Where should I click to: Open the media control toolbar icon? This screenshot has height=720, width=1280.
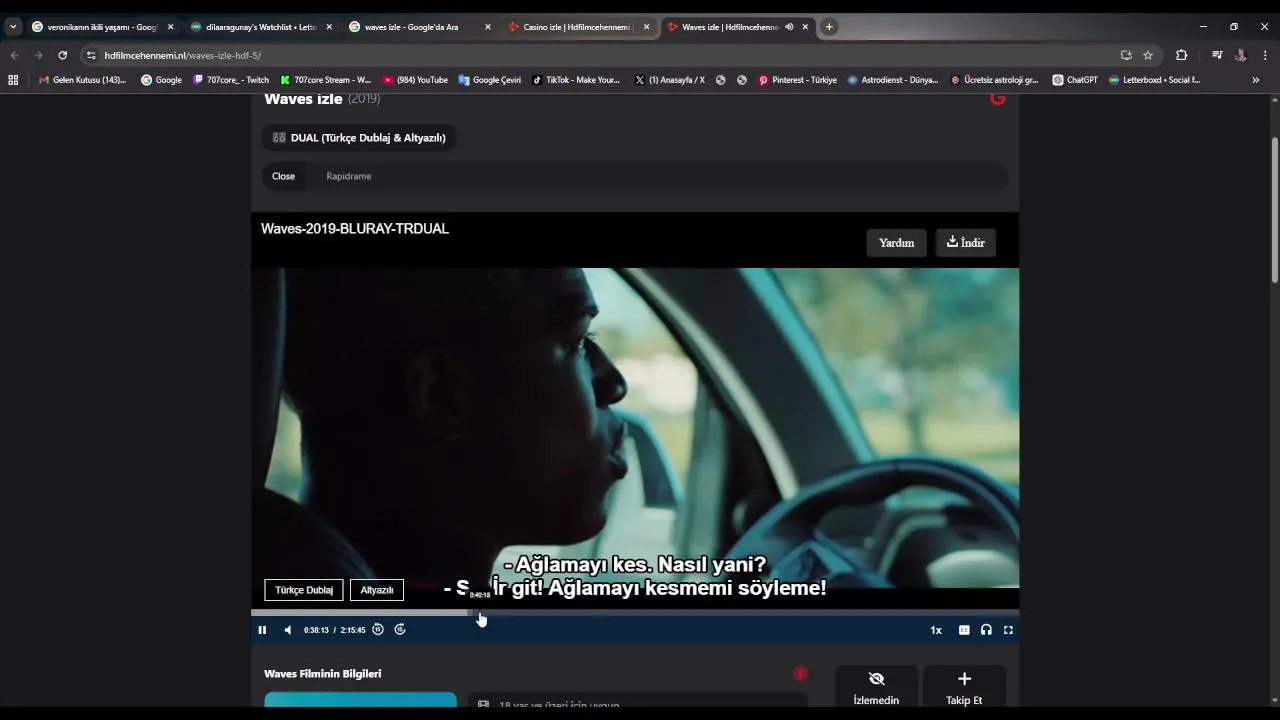coord(1217,55)
